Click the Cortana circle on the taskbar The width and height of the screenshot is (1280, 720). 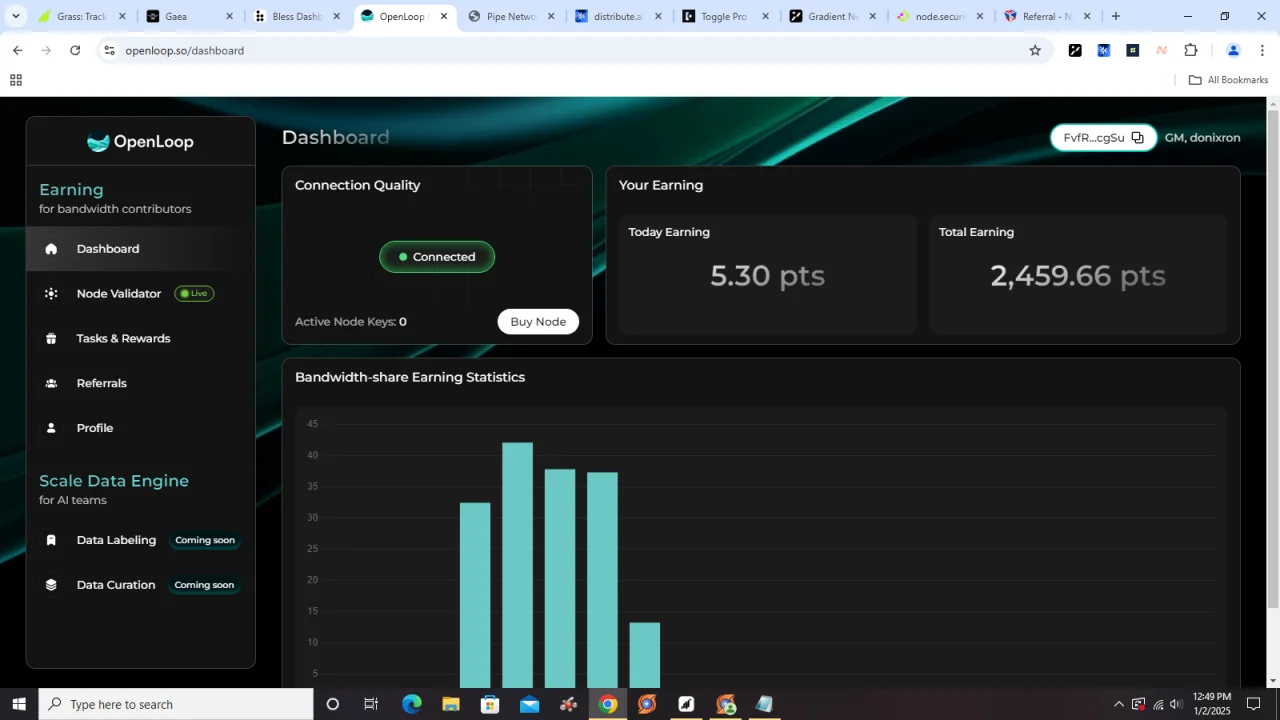tap(333, 704)
